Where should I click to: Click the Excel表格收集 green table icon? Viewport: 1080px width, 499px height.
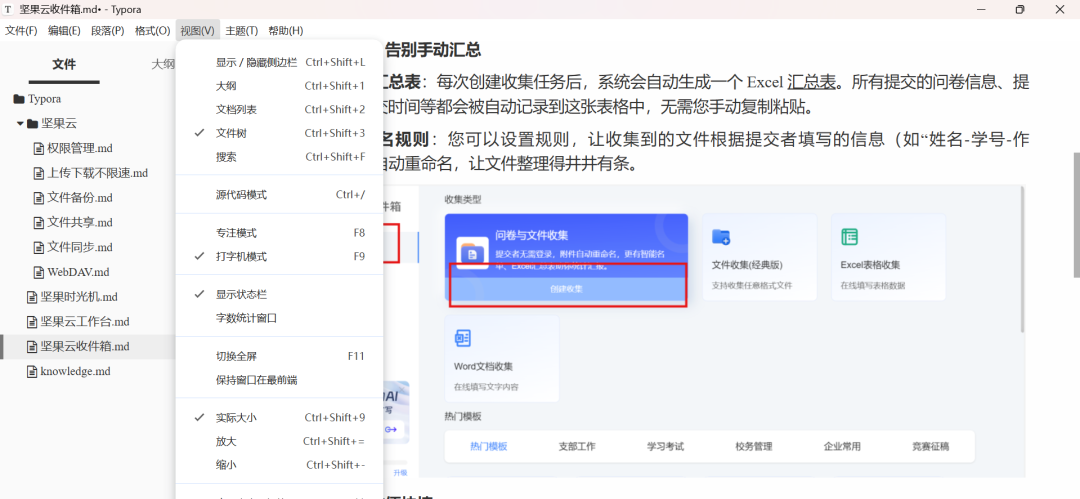(x=849, y=237)
